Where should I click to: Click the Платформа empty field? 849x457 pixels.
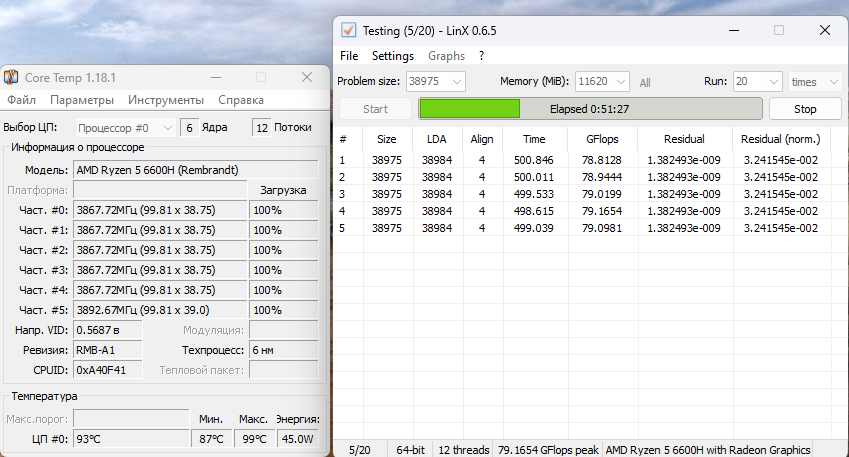coord(160,190)
